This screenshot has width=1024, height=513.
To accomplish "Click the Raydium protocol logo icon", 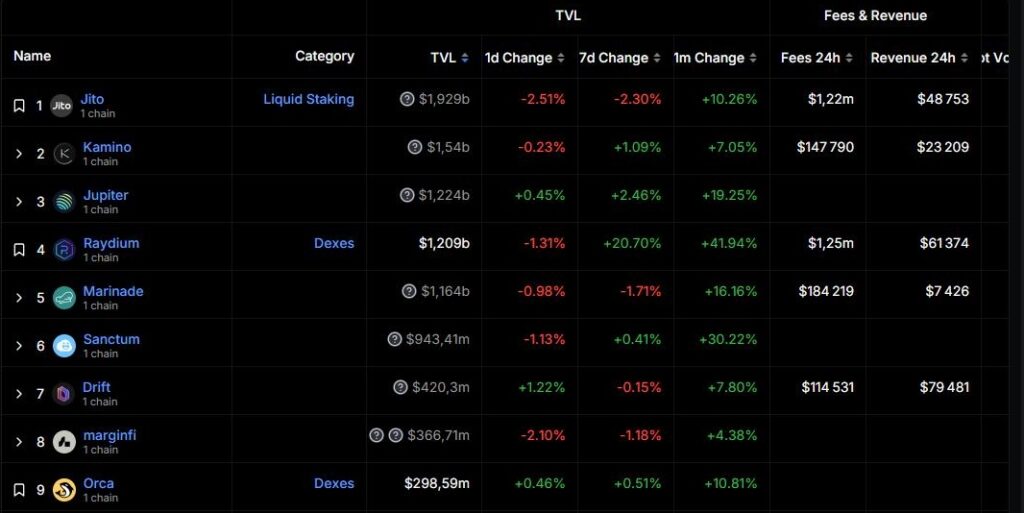I will click(x=64, y=249).
